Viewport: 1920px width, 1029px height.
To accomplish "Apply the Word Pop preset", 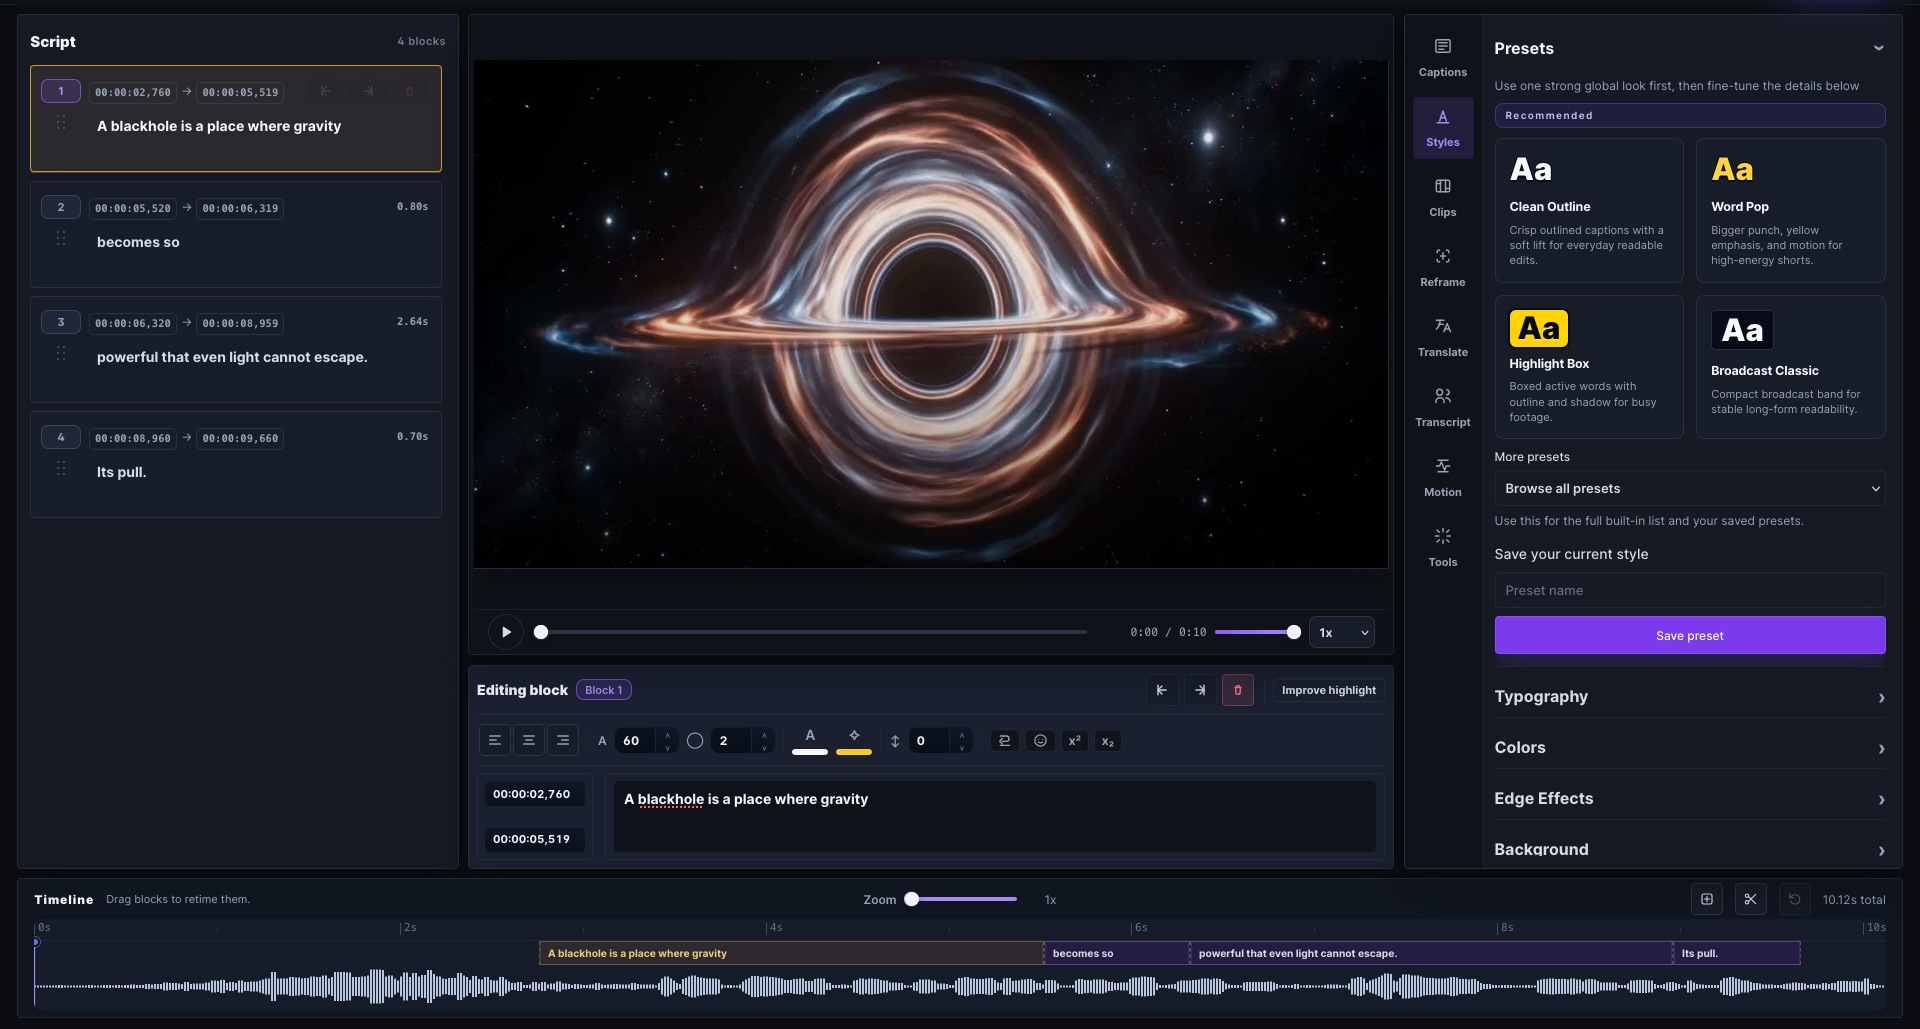I will pos(1790,210).
